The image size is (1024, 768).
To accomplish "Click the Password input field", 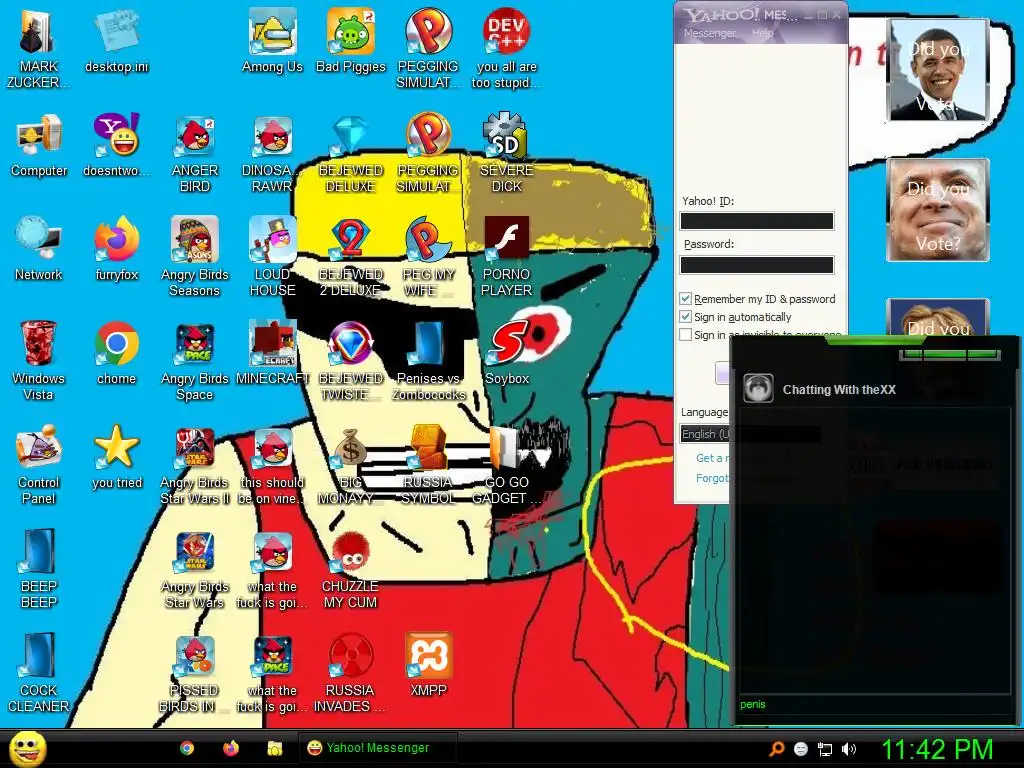I will (757, 264).
